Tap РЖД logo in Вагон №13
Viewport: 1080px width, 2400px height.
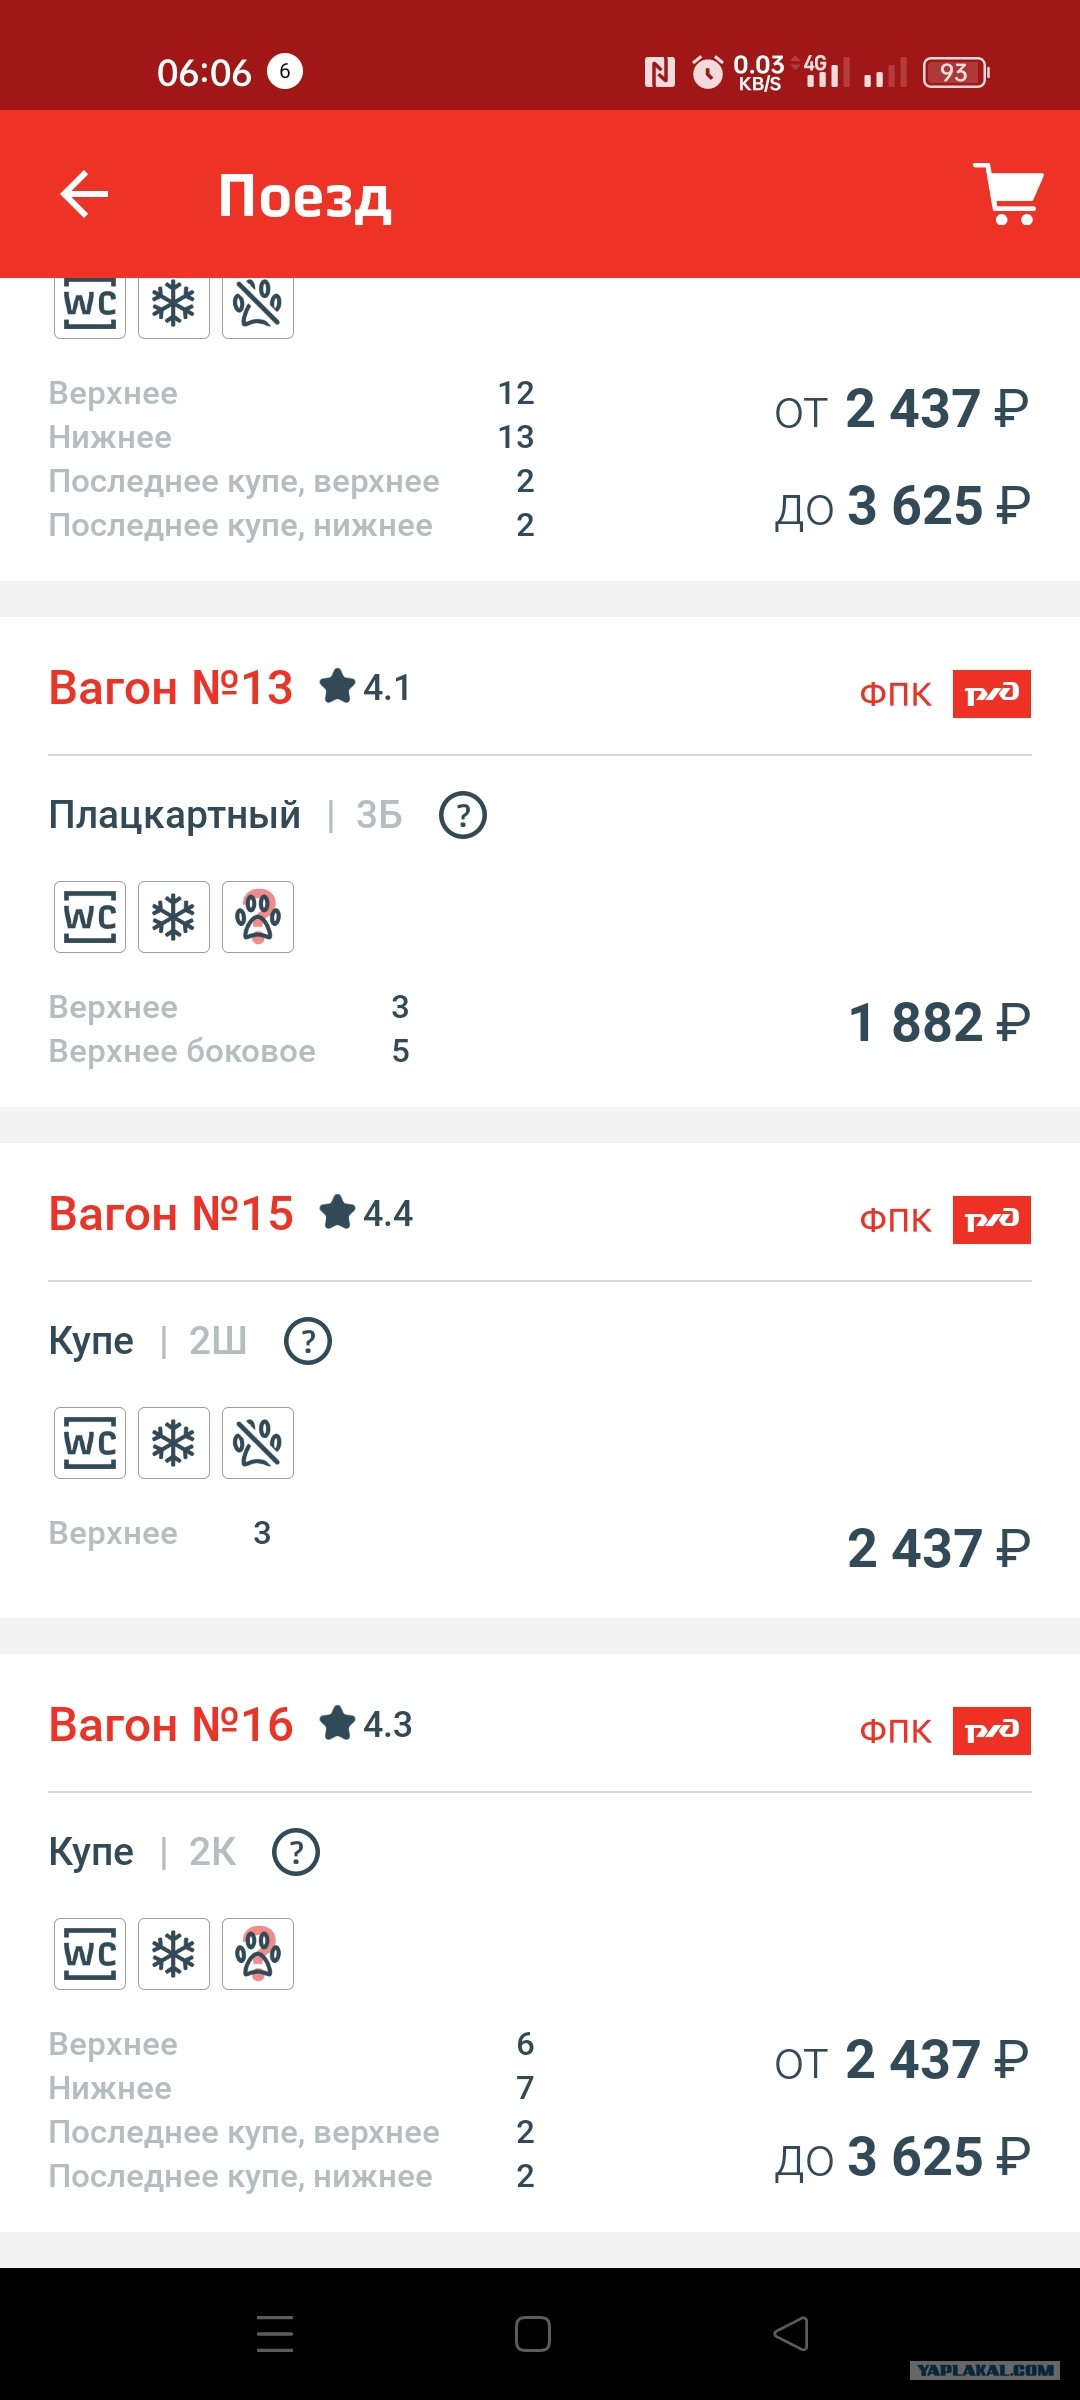(x=991, y=694)
